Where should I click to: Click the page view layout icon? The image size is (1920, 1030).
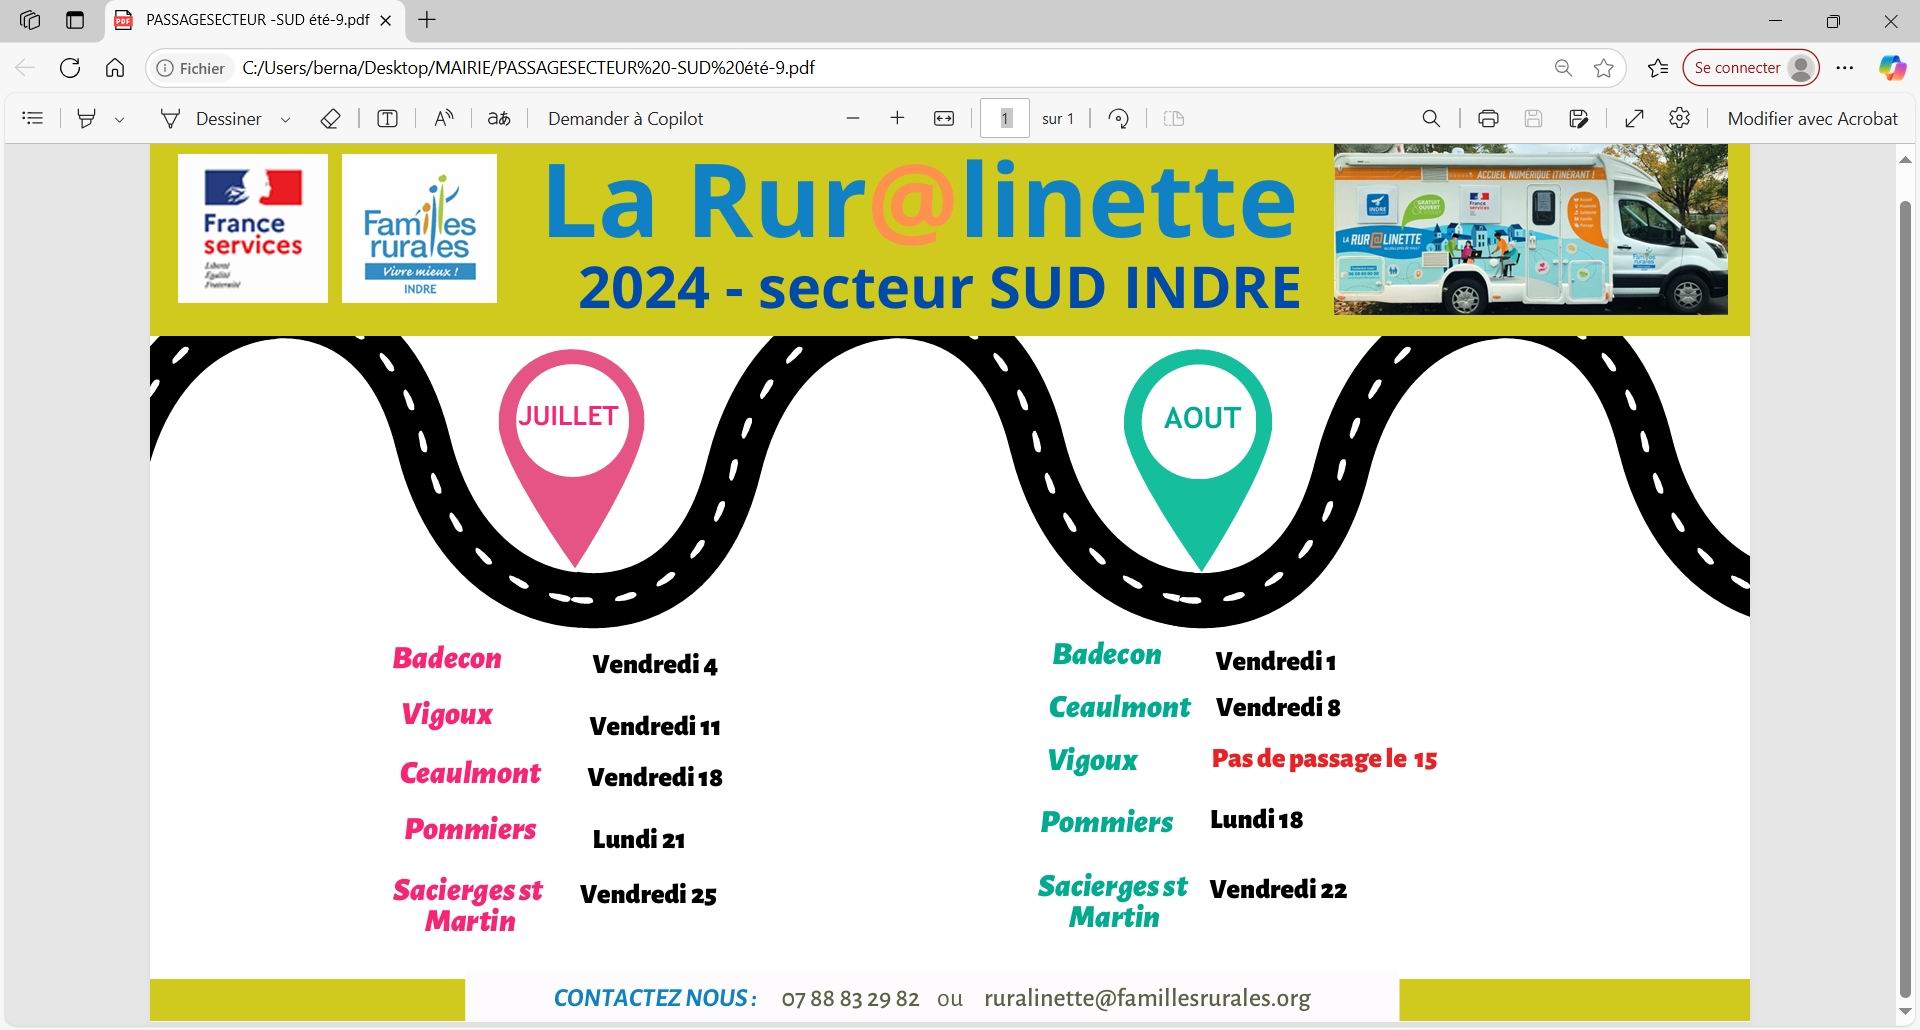(1174, 118)
